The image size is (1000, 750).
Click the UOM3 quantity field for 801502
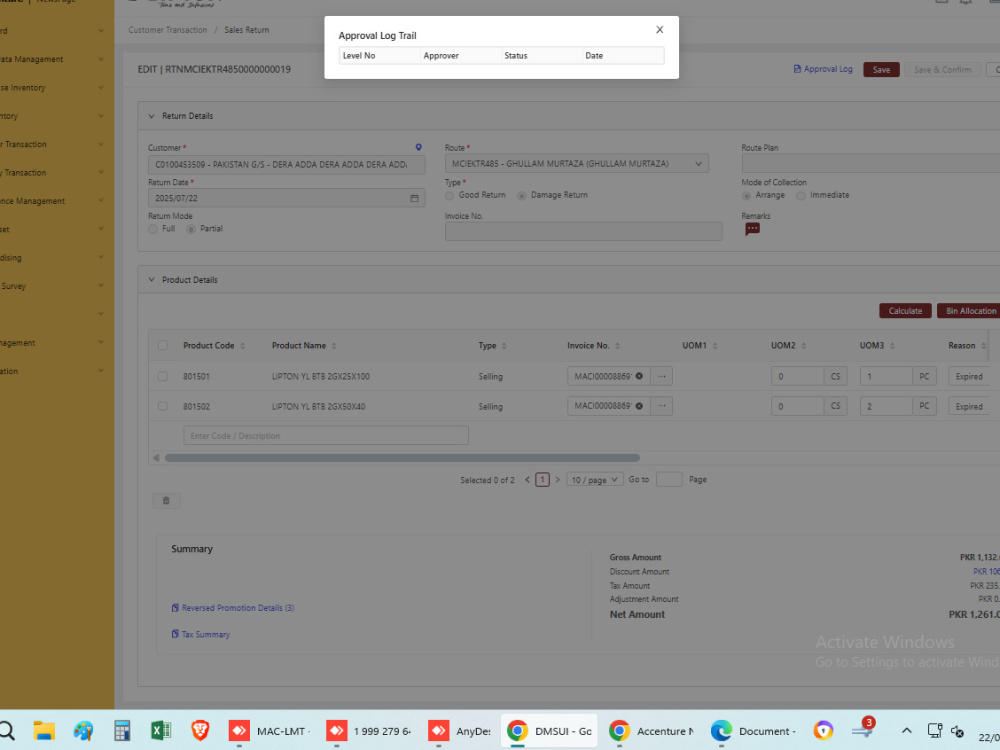[x=886, y=406]
